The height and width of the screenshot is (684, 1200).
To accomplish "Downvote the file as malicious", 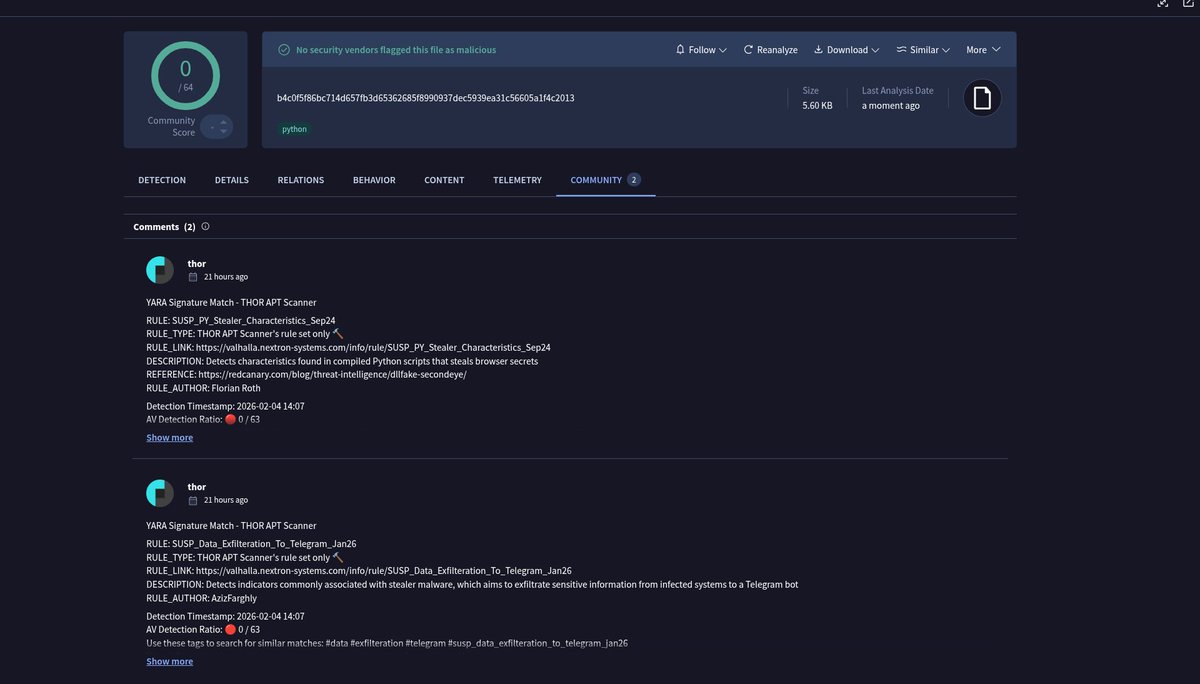I will coord(223,131).
